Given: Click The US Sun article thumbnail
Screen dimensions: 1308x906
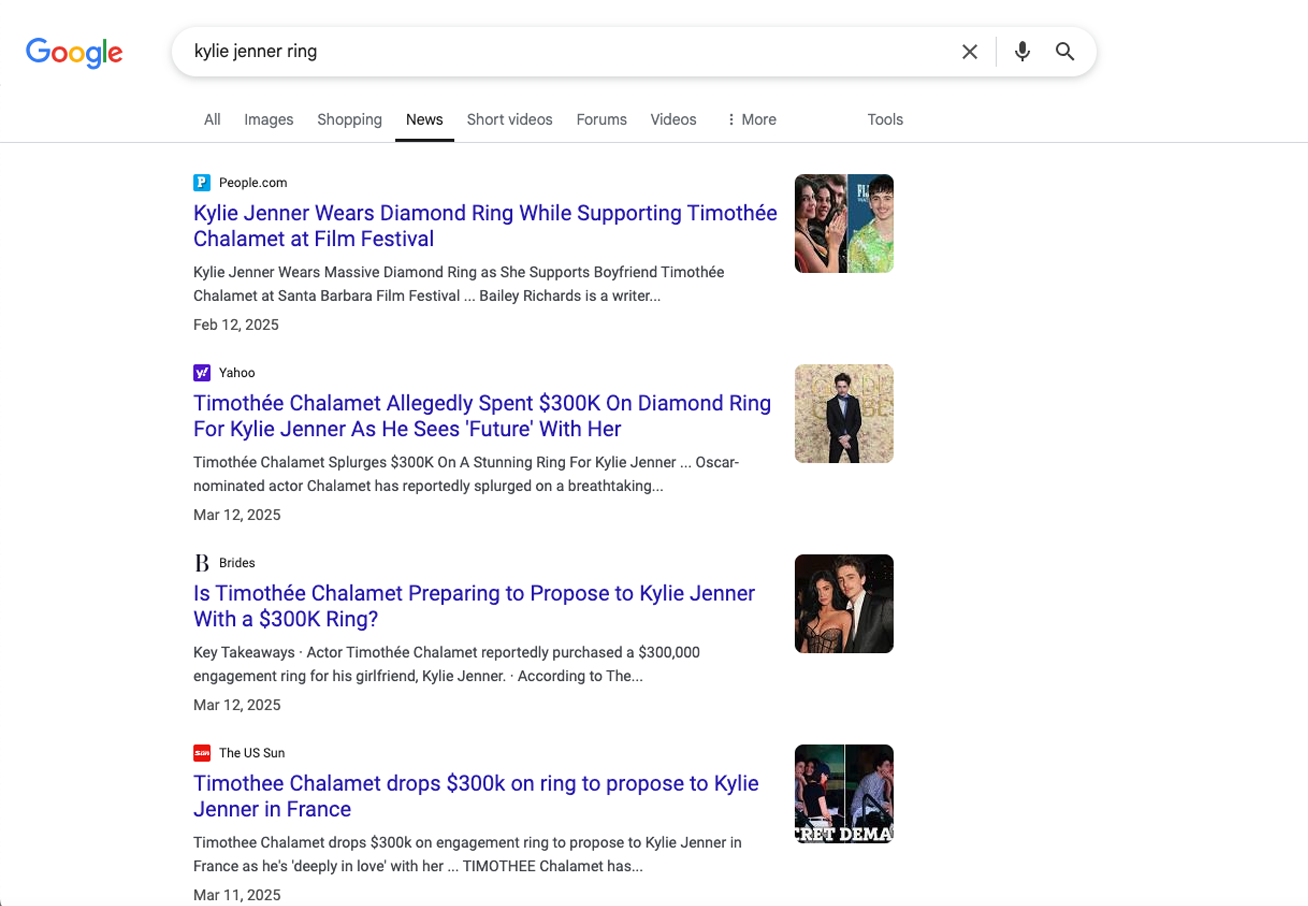Looking at the screenshot, I should (844, 793).
